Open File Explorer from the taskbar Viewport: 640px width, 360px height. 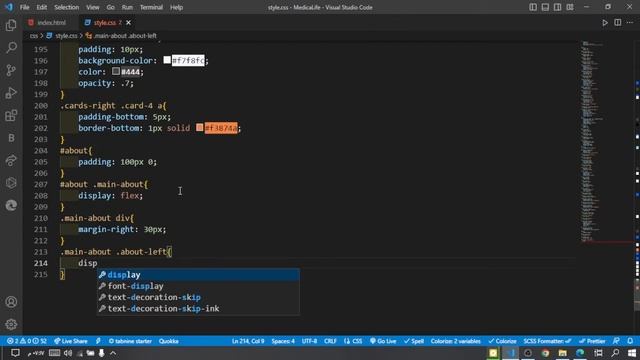click(562, 353)
